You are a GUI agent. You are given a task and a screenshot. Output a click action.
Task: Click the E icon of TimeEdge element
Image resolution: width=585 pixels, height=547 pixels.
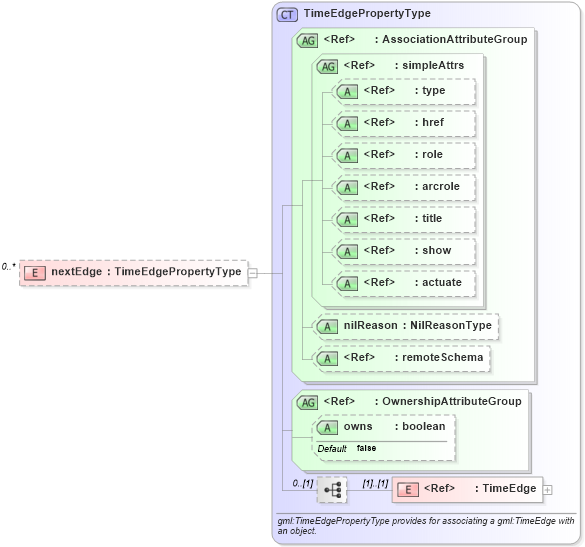coord(408,490)
